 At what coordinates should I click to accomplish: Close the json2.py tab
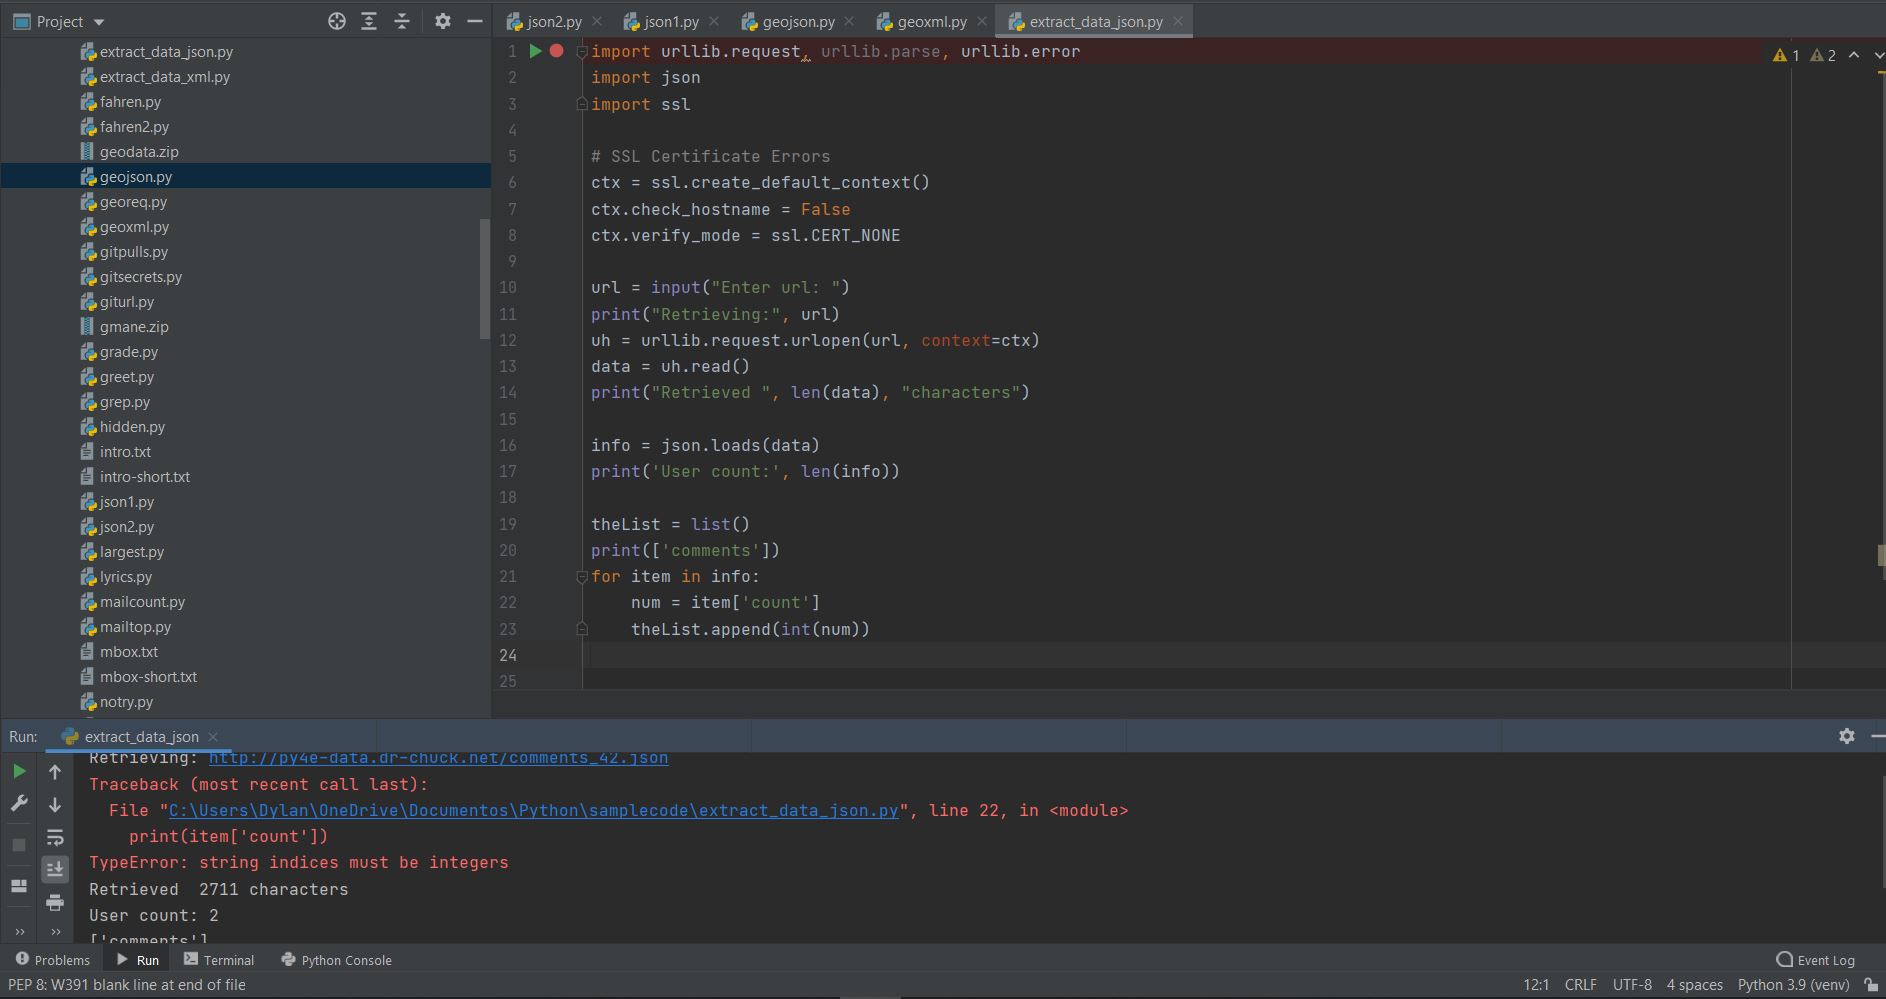point(597,21)
